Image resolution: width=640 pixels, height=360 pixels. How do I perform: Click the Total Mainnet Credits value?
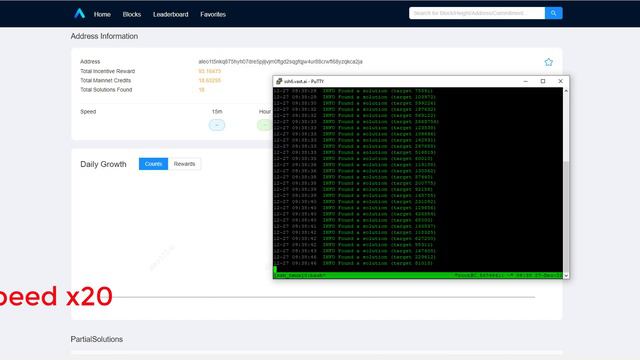pyautogui.click(x=209, y=80)
